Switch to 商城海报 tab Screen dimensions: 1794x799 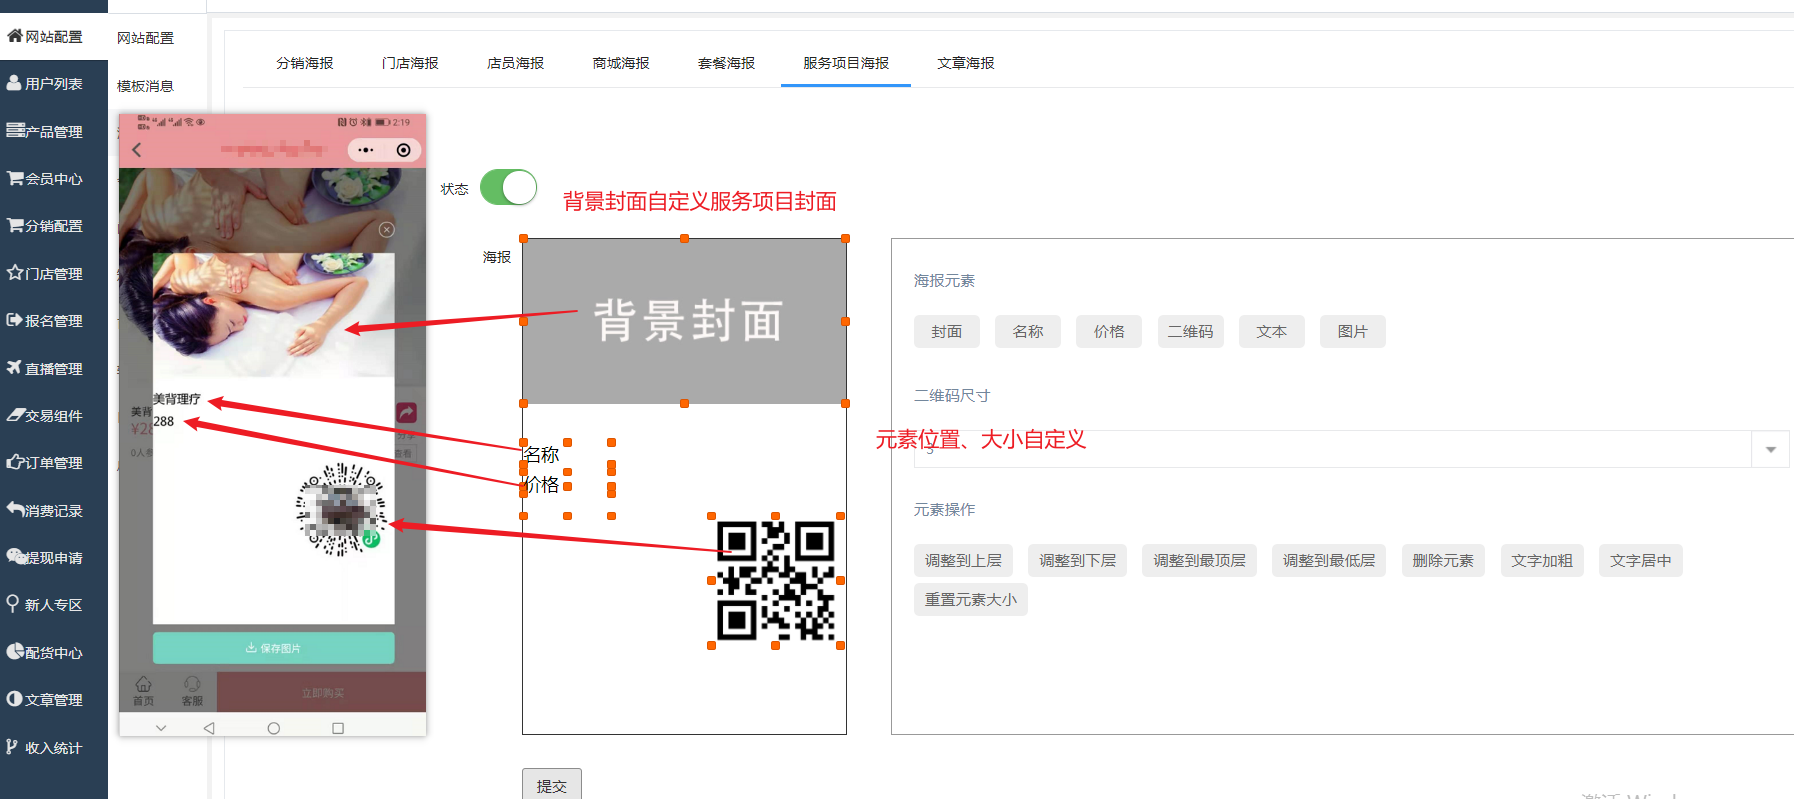(621, 63)
